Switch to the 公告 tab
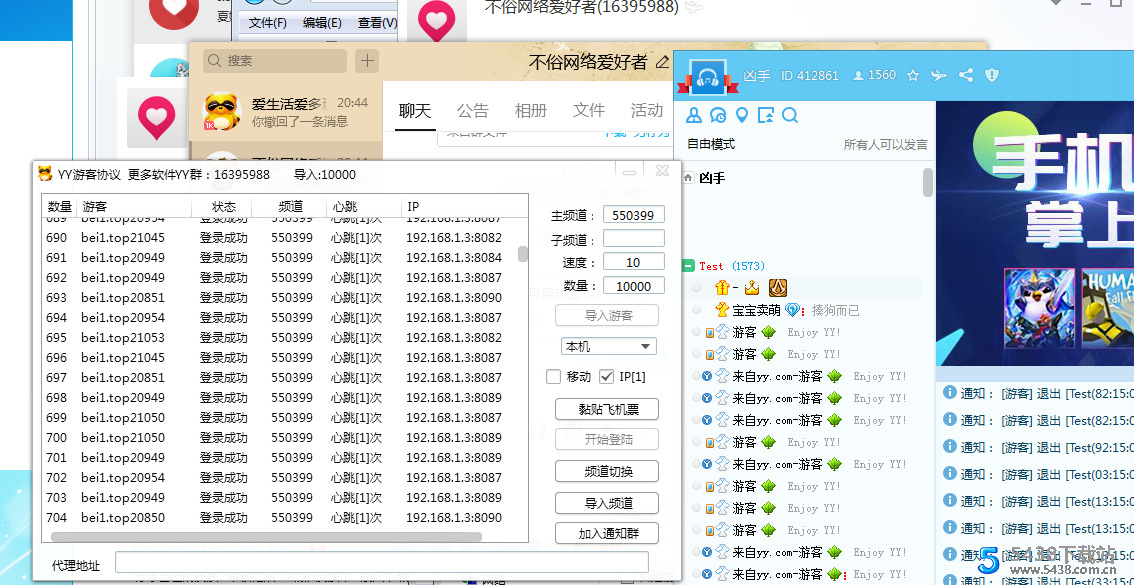This screenshot has width=1134, height=585. point(472,110)
